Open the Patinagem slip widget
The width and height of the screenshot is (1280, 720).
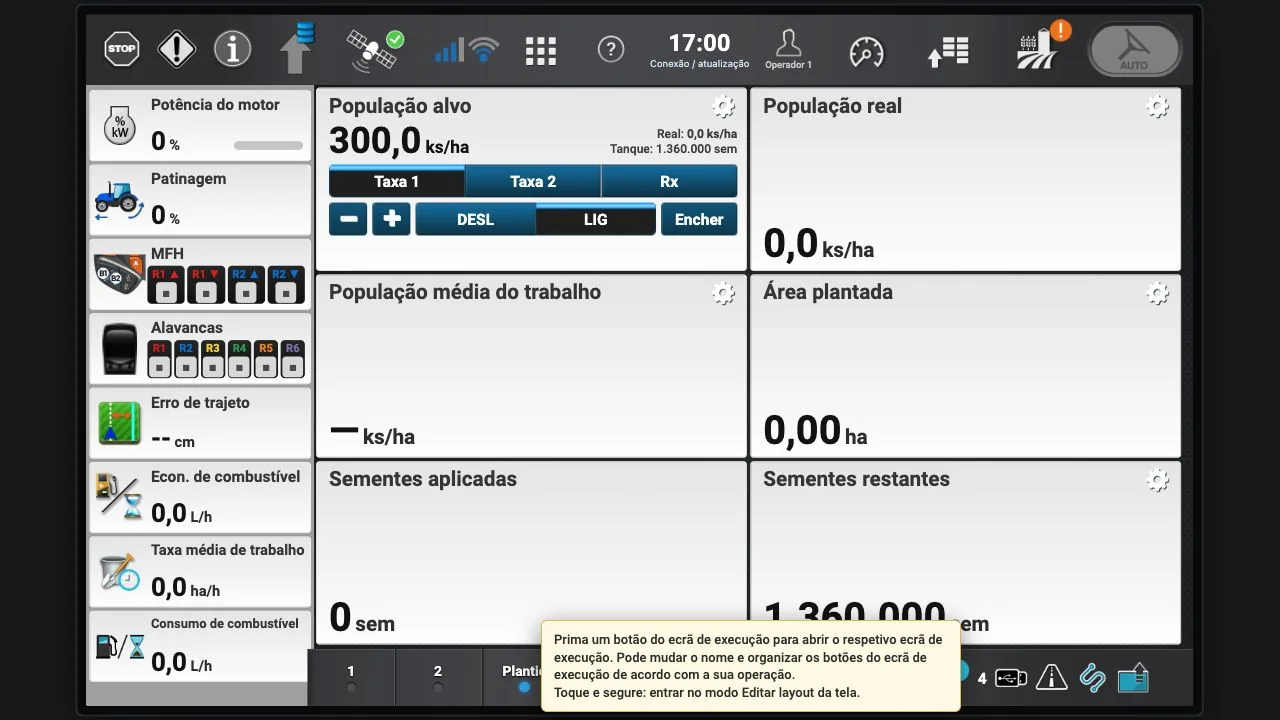tap(200, 199)
